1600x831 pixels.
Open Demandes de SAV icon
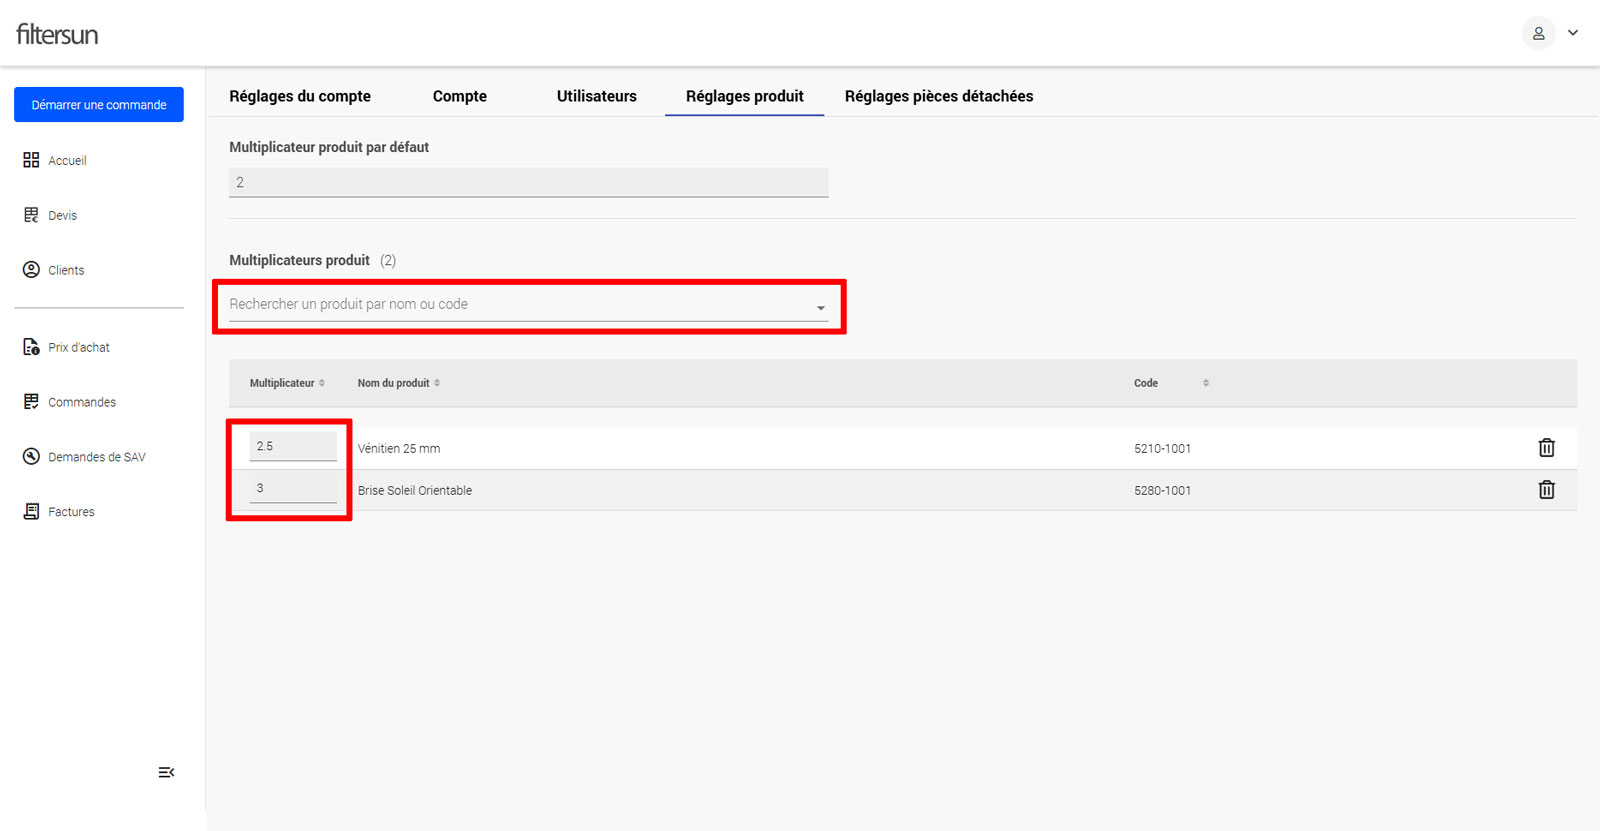pyautogui.click(x=31, y=457)
